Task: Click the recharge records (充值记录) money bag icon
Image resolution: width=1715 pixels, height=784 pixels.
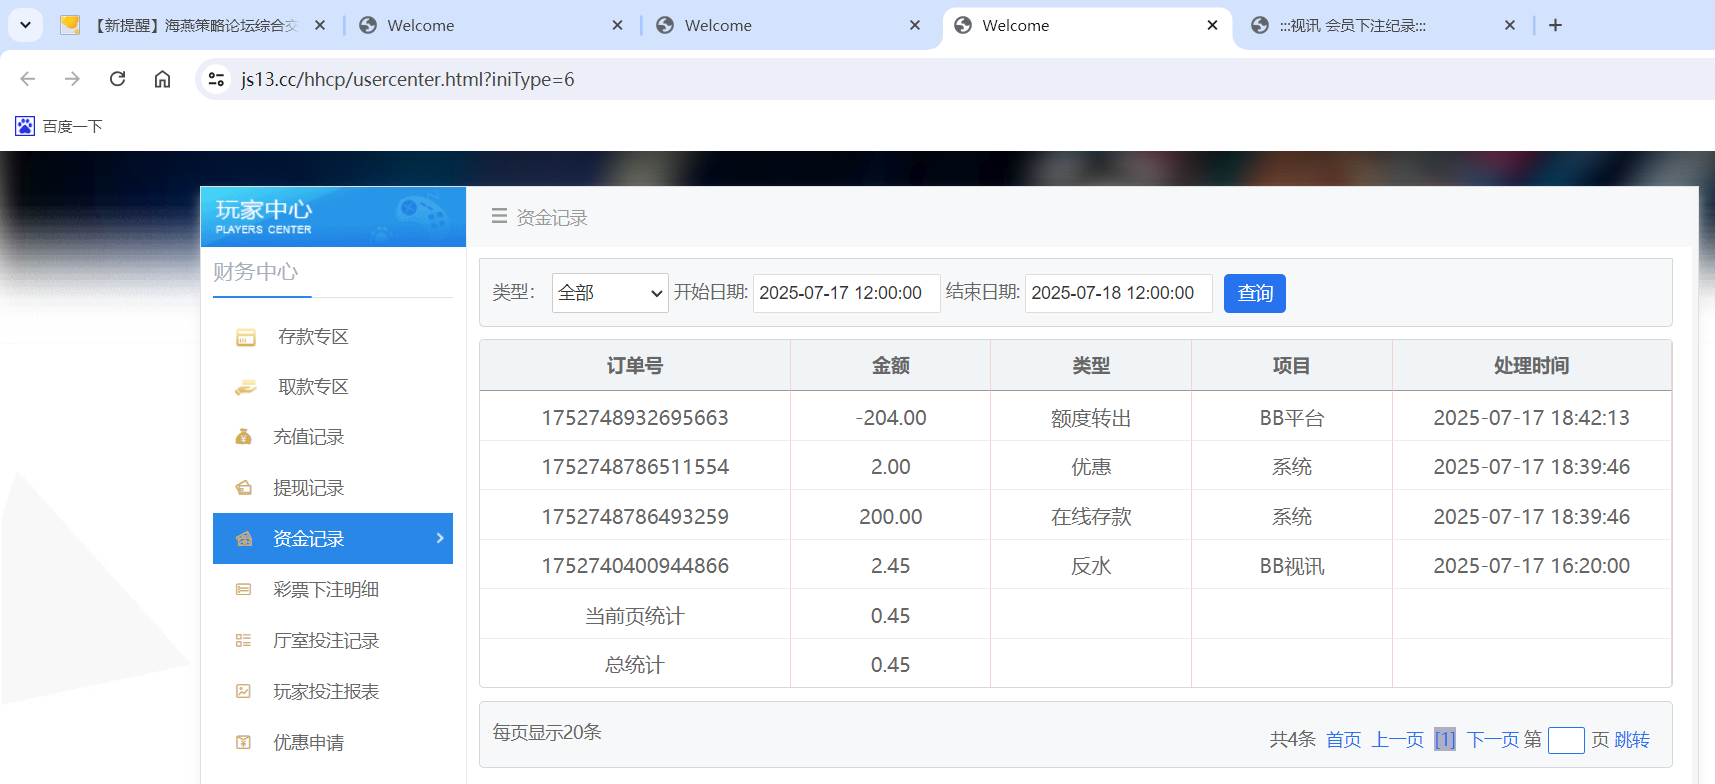Action: [243, 437]
